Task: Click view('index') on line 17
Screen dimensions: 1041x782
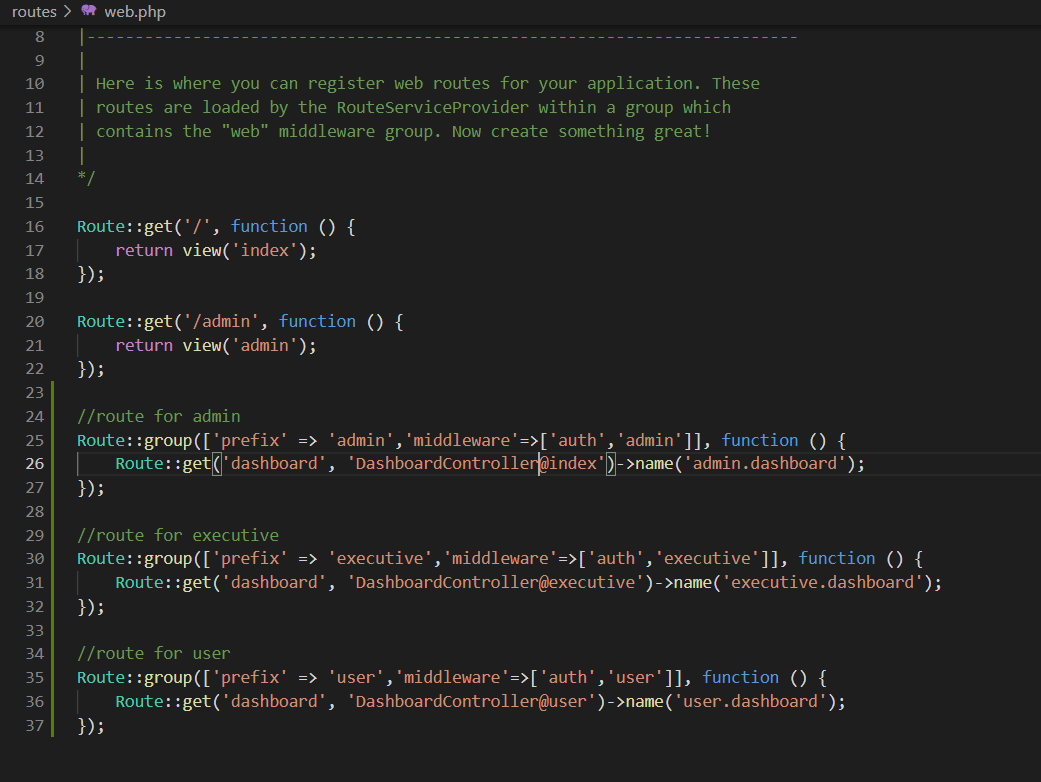Action: tap(245, 250)
